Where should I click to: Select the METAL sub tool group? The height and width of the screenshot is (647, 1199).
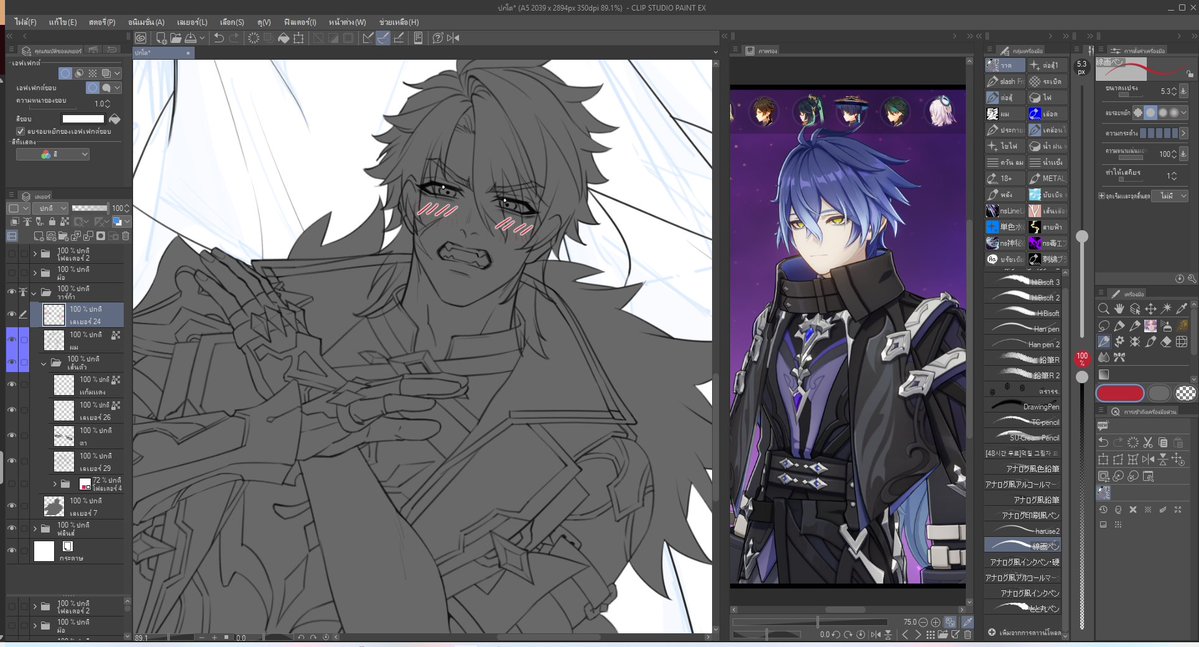[1047, 178]
